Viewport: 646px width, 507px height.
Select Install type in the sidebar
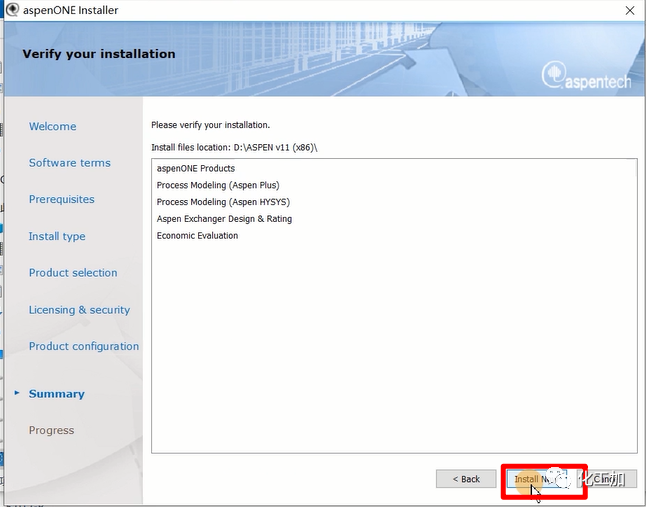point(57,237)
